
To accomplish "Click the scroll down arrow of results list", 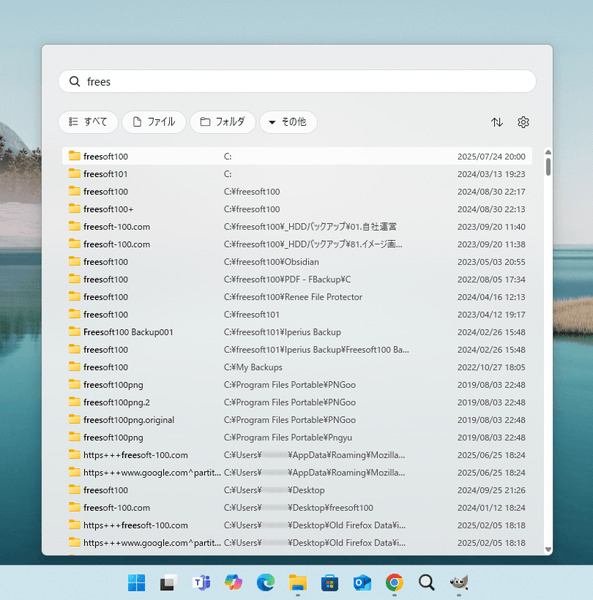I will click(548, 549).
